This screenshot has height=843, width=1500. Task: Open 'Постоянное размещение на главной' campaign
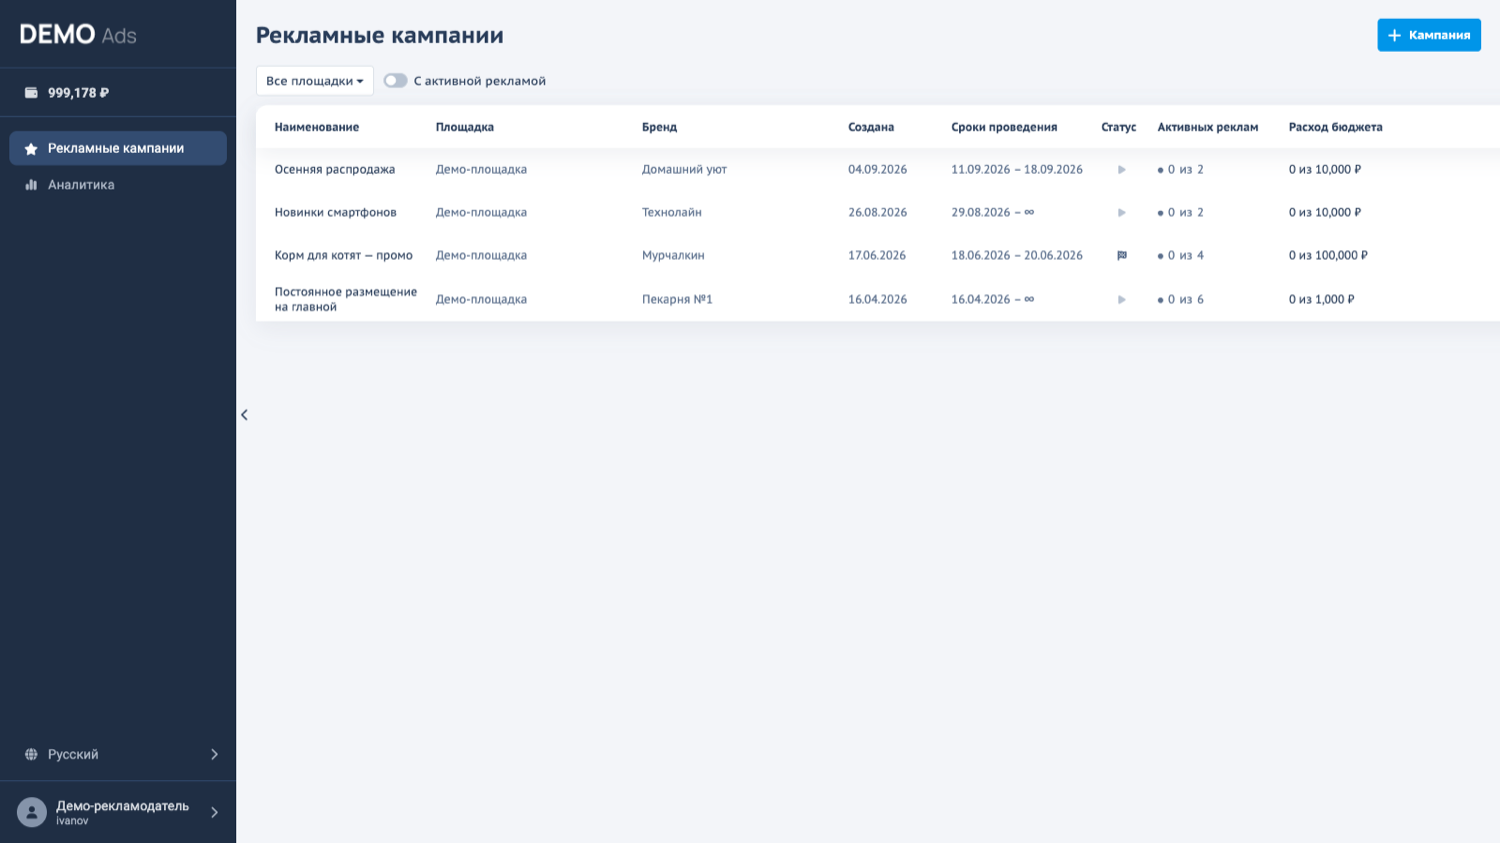(x=346, y=300)
